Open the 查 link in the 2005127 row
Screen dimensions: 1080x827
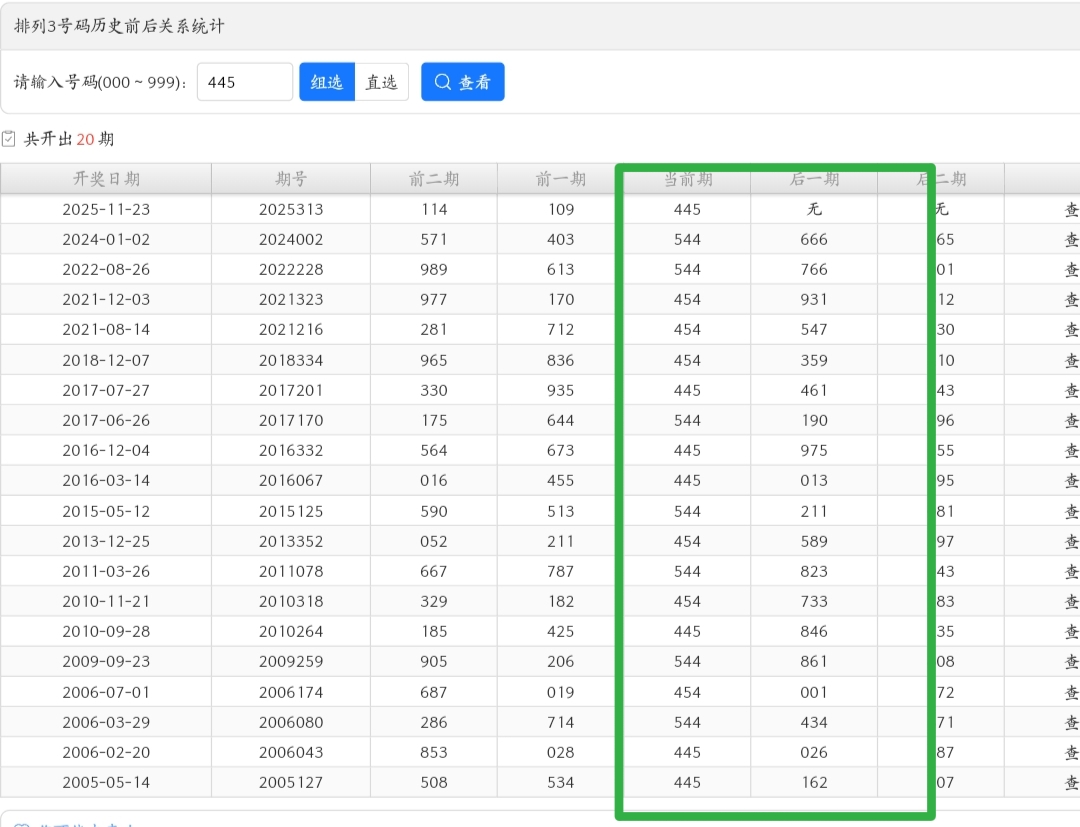(x=1071, y=783)
